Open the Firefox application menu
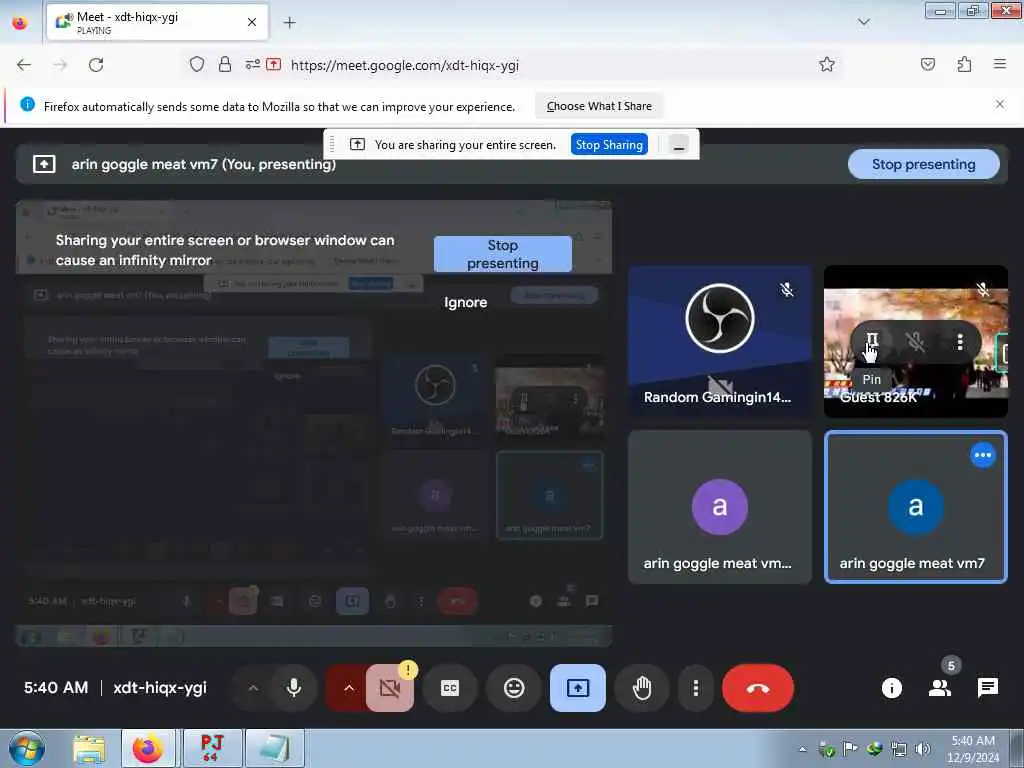The width and height of the screenshot is (1024, 768). tap(999, 64)
